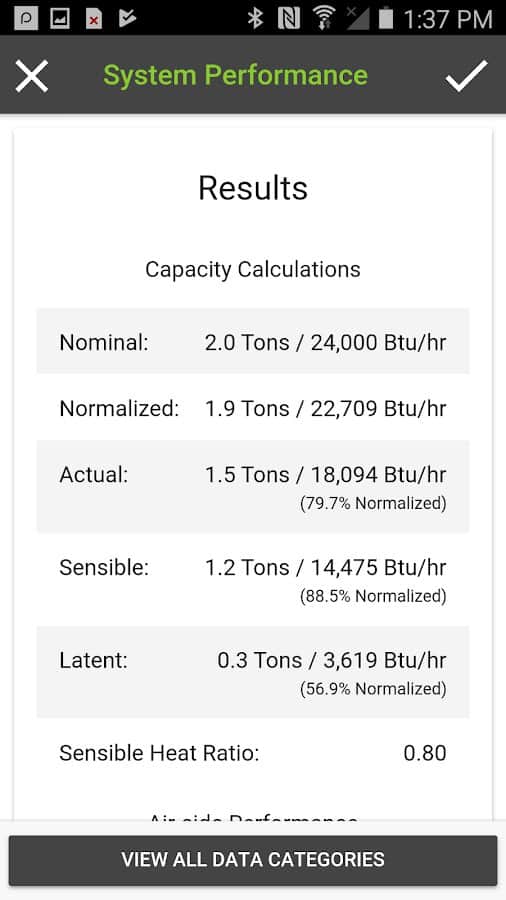
Task: Tap the failed file notification icon
Action: pos(94,19)
